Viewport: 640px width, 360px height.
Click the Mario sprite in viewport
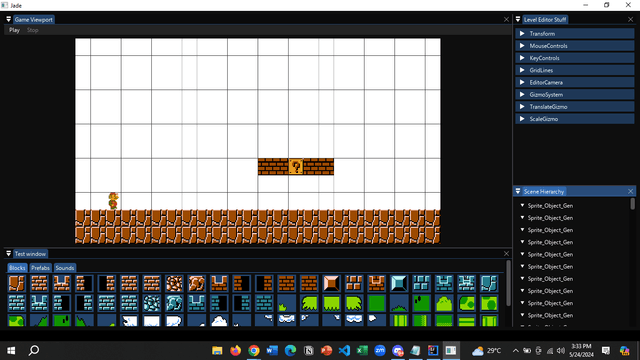coord(113,201)
